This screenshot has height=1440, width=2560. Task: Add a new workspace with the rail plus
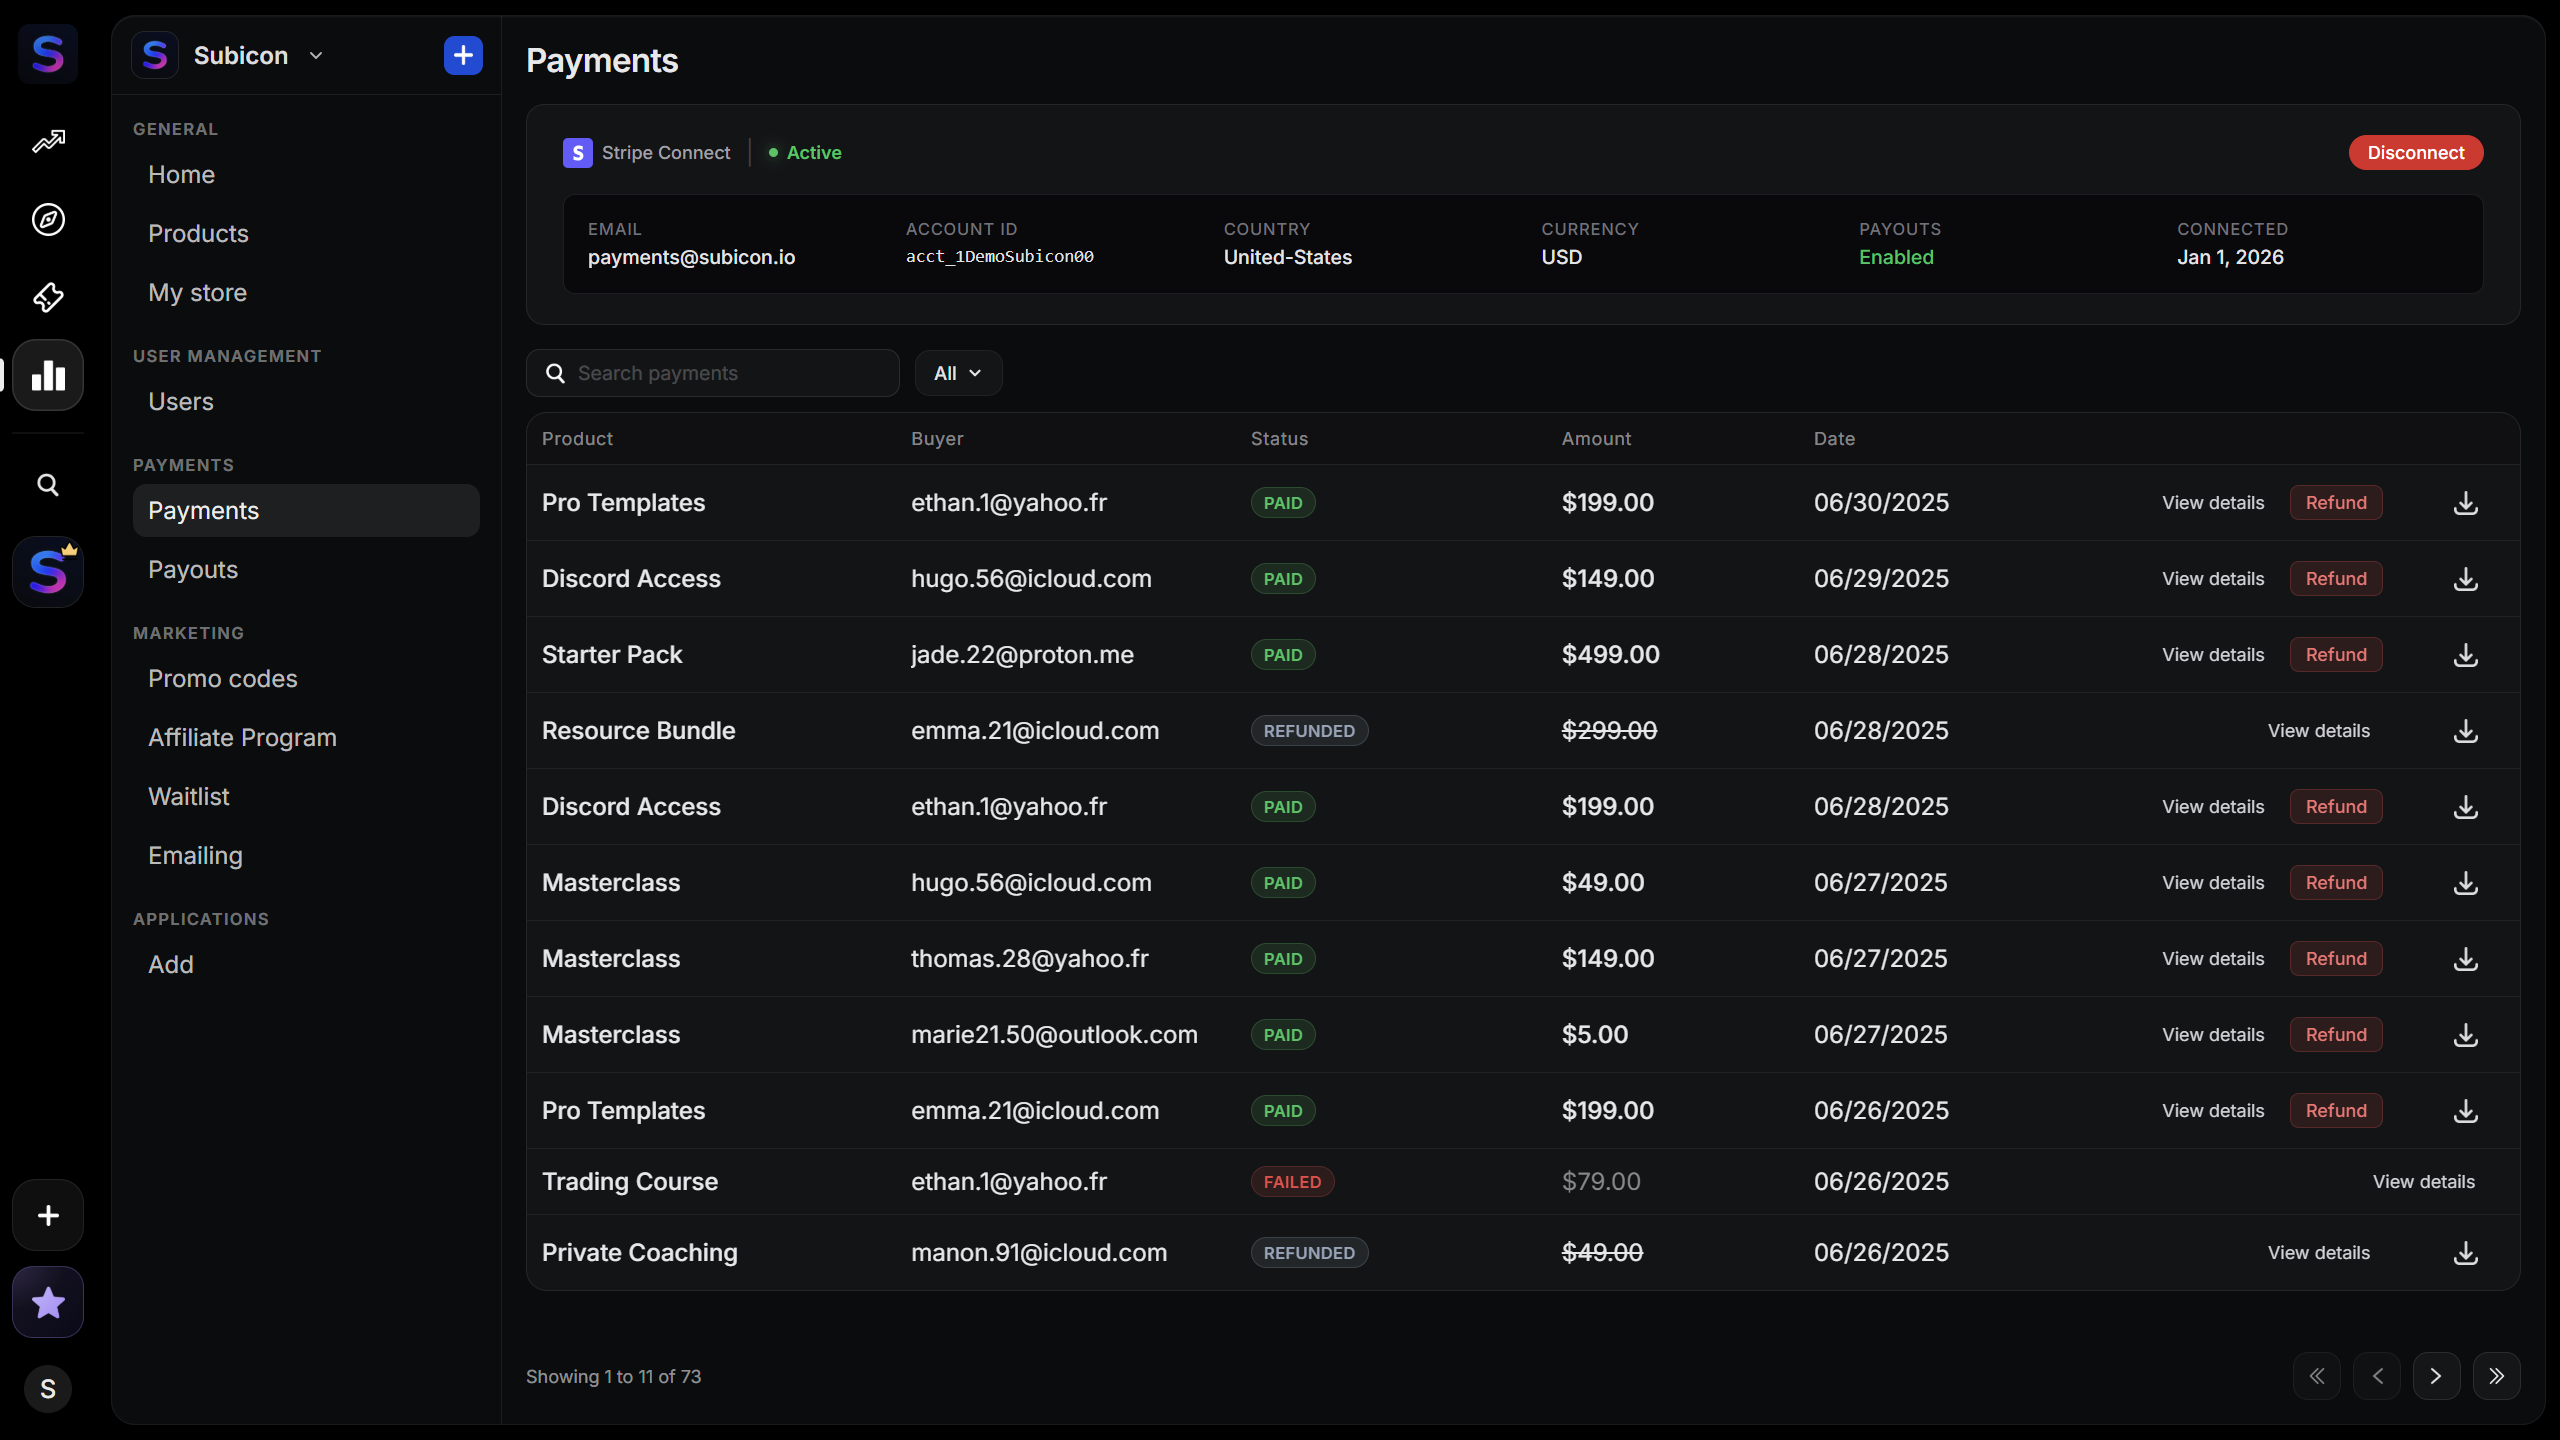point(48,1215)
